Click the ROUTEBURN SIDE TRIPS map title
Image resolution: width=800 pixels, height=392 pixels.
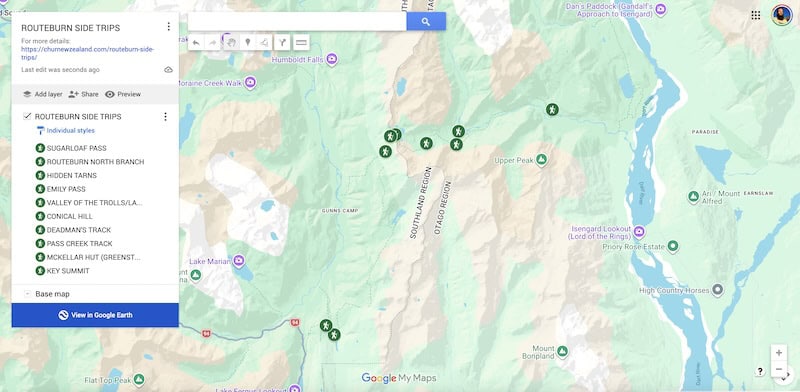coord(70,28)
